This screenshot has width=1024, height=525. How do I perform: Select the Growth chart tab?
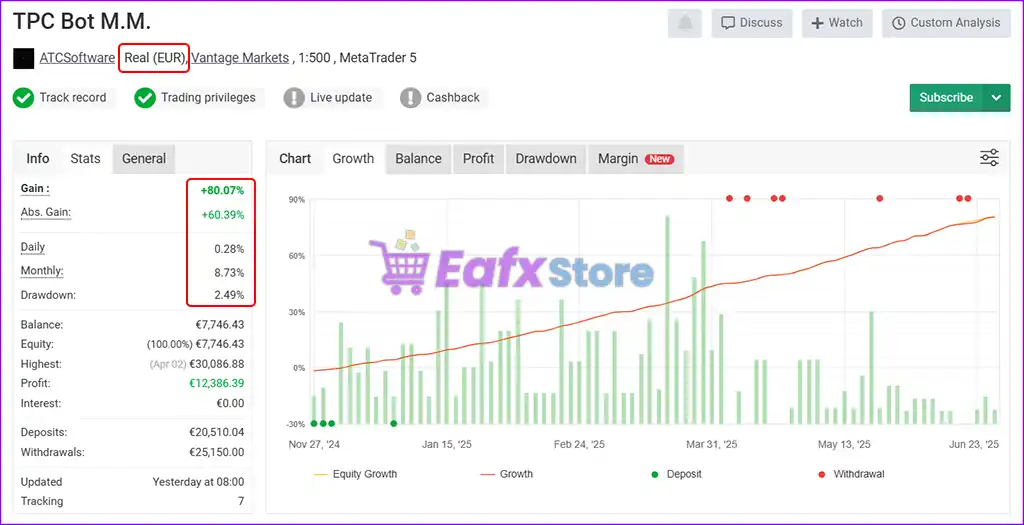click(353, 159)
